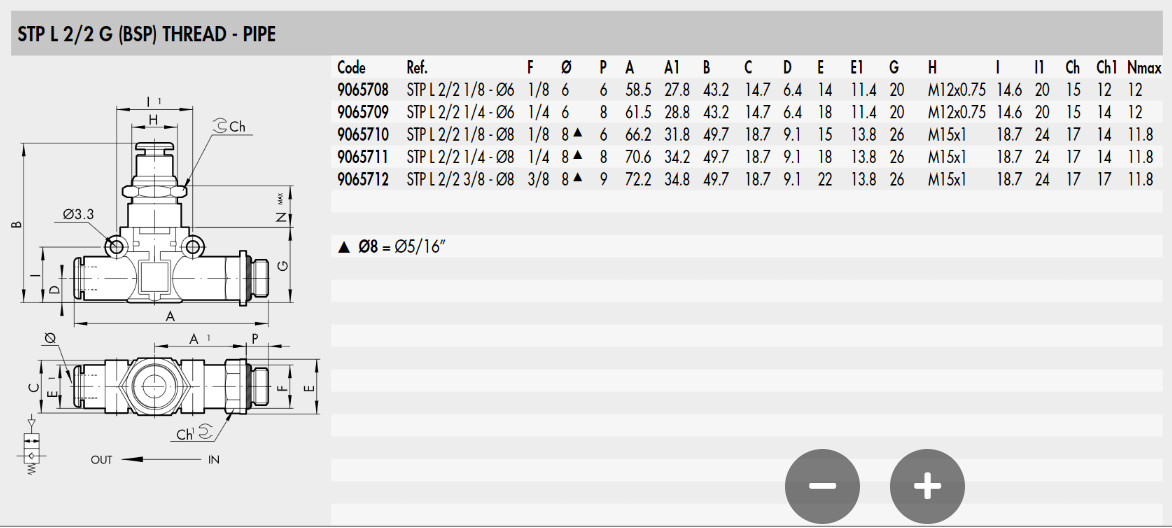Image resolution: width=1172 pixels, height=528 pixels.
Task: Select product code 9065712
Action: [363, 179]
